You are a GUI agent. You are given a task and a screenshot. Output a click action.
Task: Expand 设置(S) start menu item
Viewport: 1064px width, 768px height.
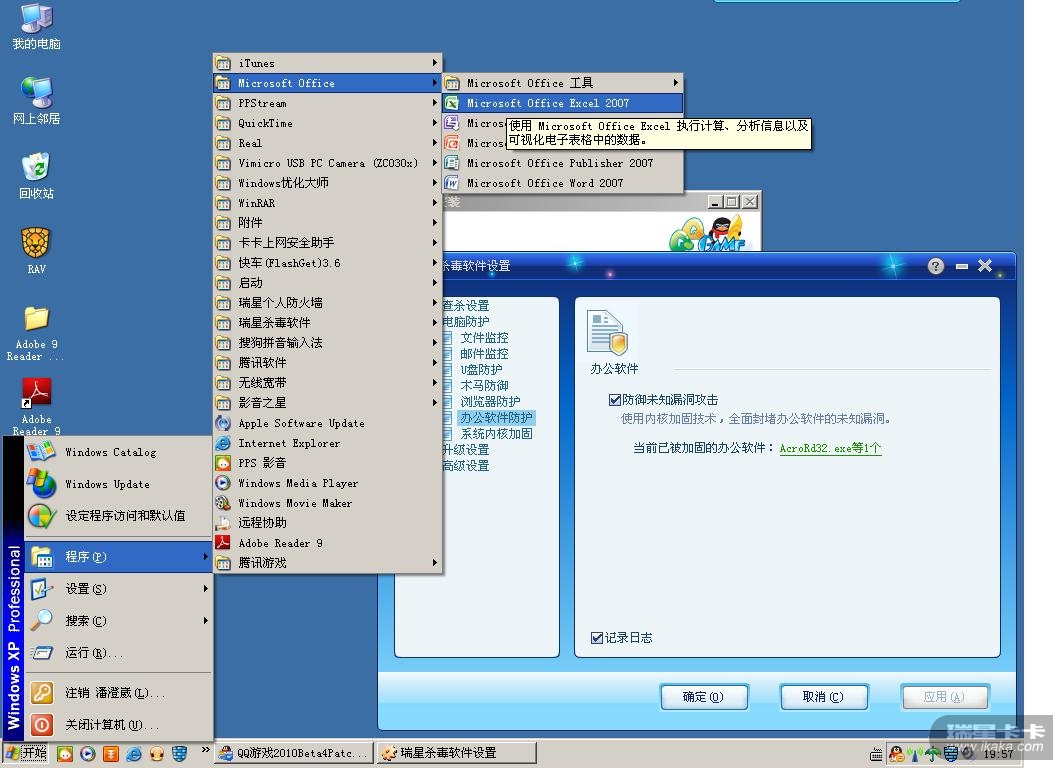118,589
